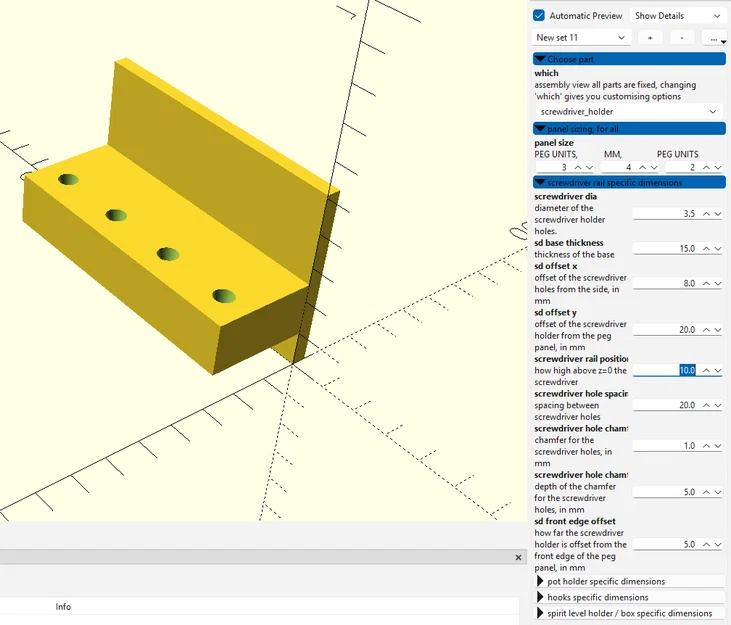Viewport: 731px width, 625px height.
Task: Decrease the MM panel size value
Action: point(654,167)
